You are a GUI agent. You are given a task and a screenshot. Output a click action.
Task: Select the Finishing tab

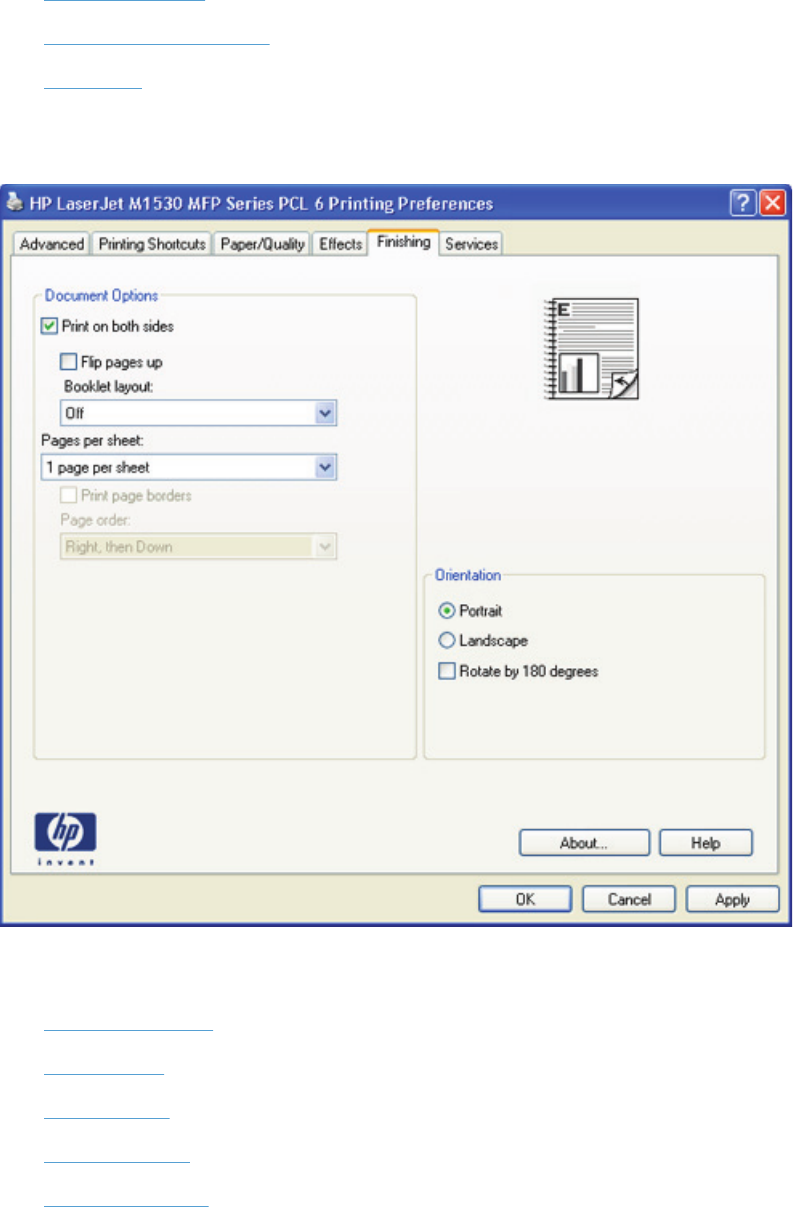coord(403,243)
